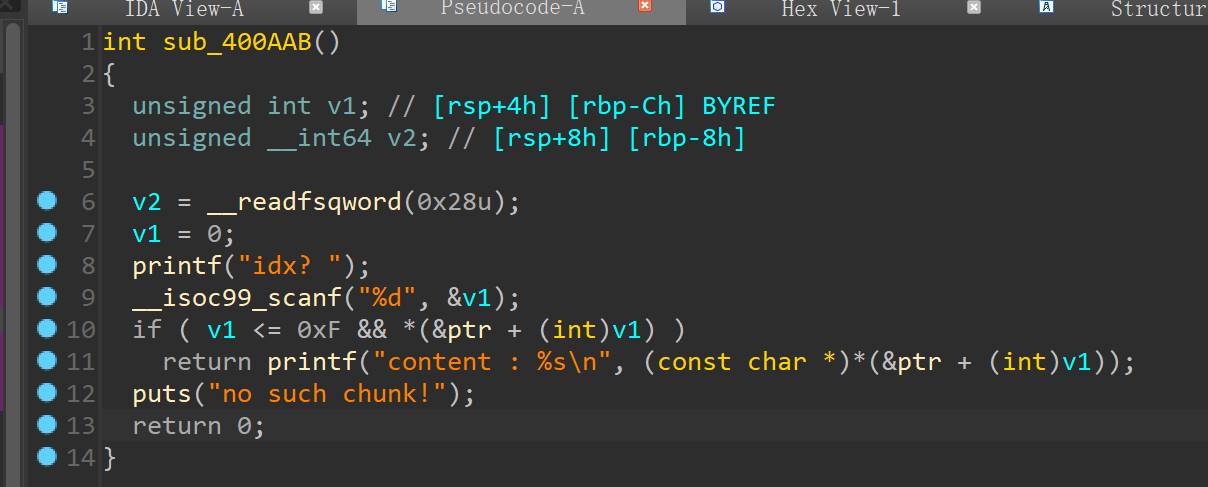Click the left vertical scrollbar strip
1208x487 pixels.
(x=12, y=250)
